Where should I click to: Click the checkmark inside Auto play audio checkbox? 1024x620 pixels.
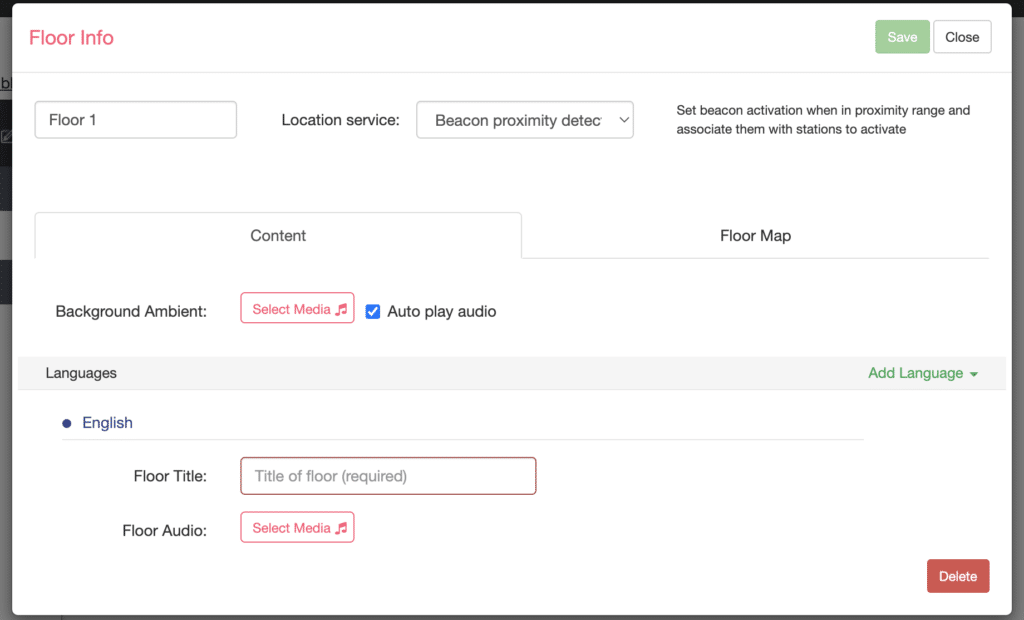coord(372,311)
